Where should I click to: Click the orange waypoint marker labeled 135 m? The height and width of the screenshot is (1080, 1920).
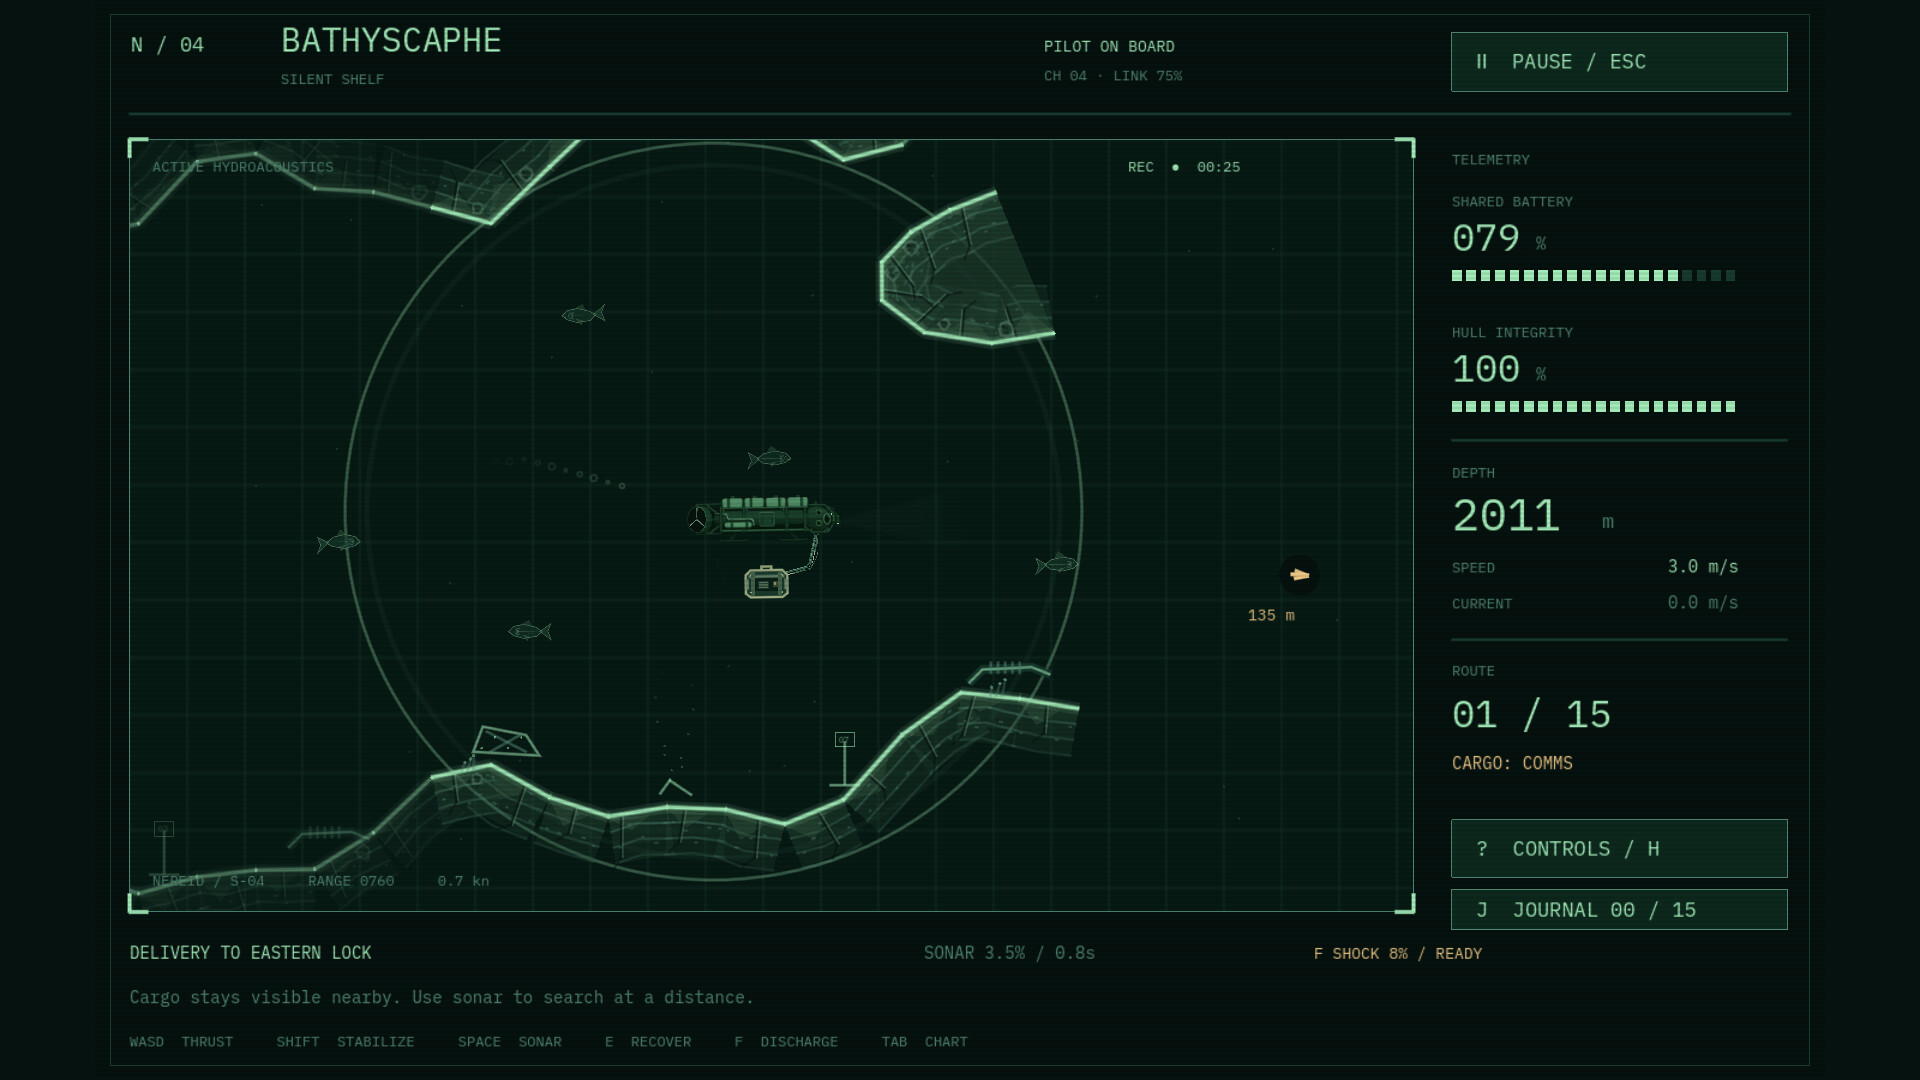[x=1299, y=575]
